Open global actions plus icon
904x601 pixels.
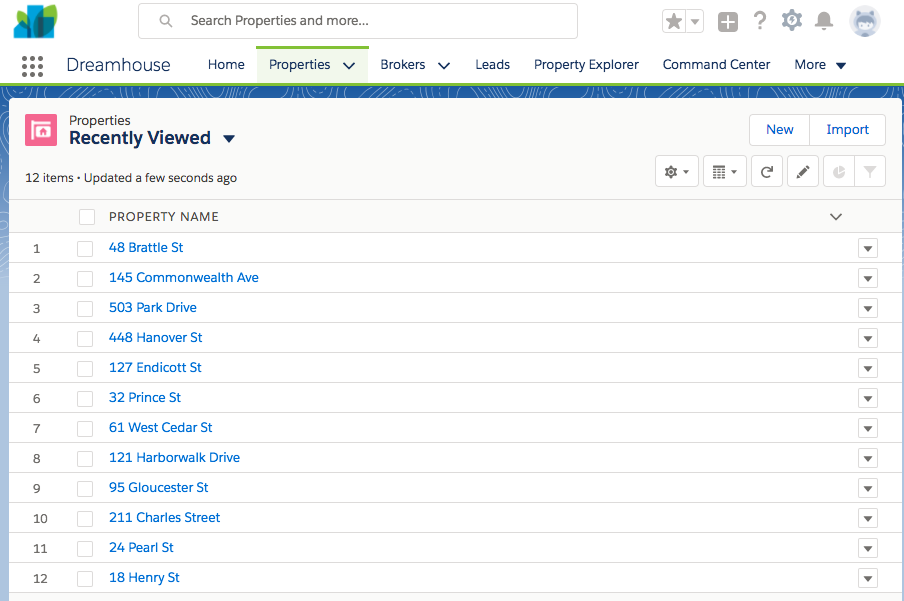click(x=728, y=22)
